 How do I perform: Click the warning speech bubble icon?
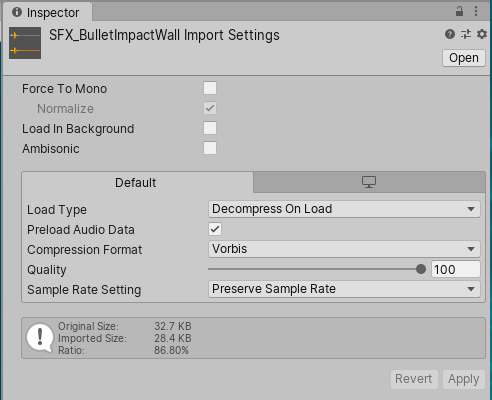pyautogui.click(x=40, y=338)
